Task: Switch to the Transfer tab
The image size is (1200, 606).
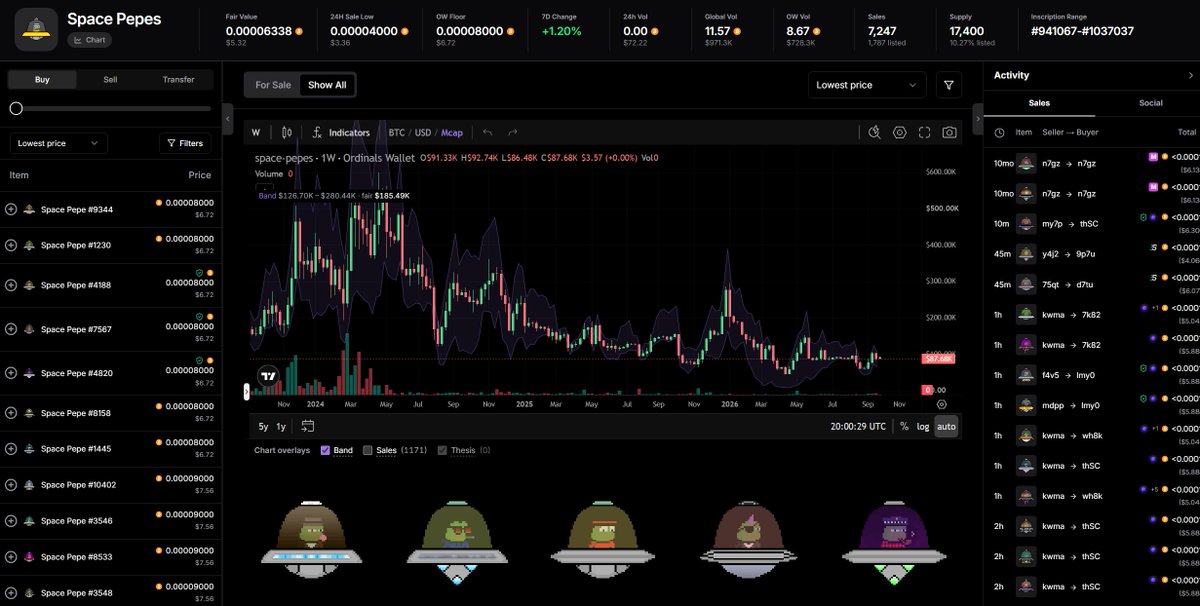Action: (178, 79)
